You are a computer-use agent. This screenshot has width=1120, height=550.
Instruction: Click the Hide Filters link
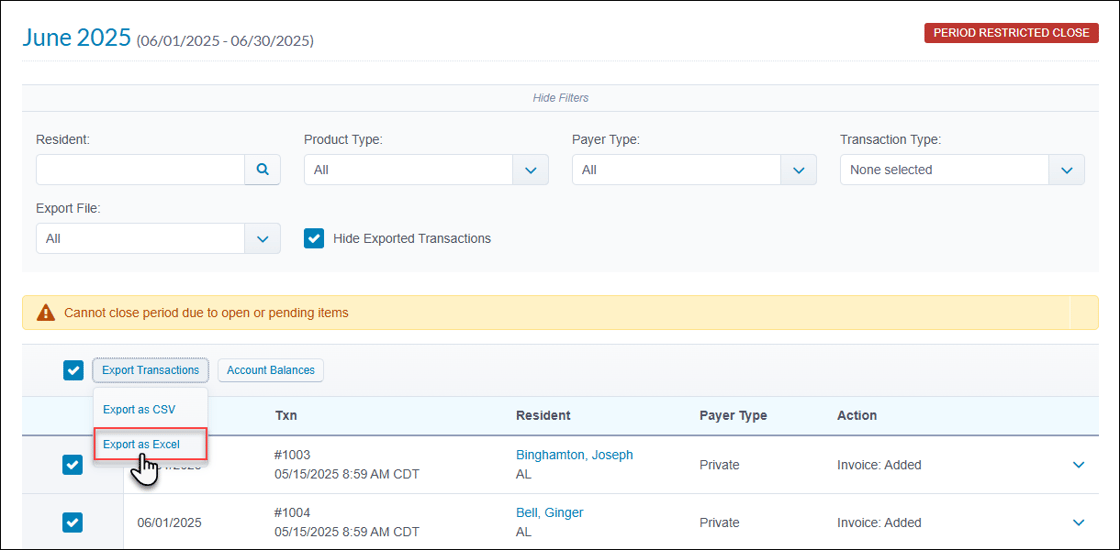(561, 98)
